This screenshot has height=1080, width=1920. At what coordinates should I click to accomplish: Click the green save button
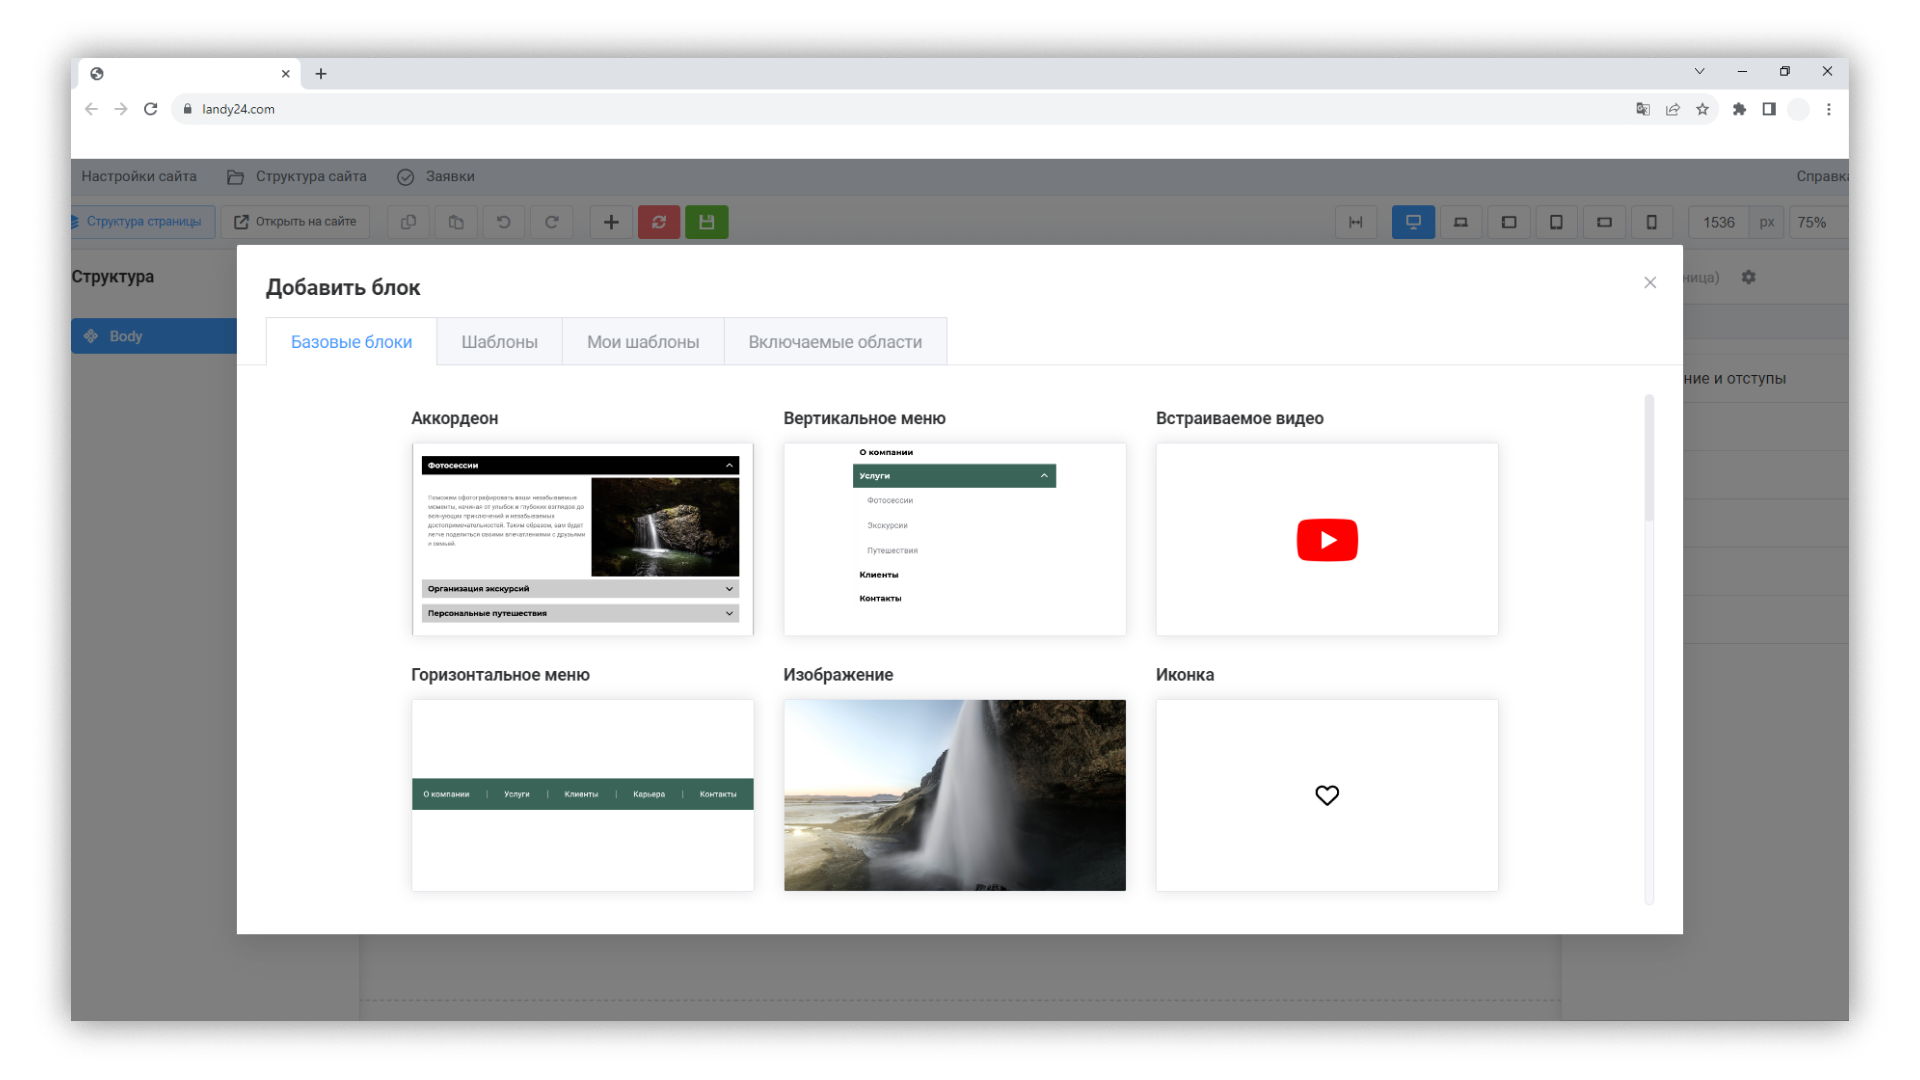coord(707,222)
